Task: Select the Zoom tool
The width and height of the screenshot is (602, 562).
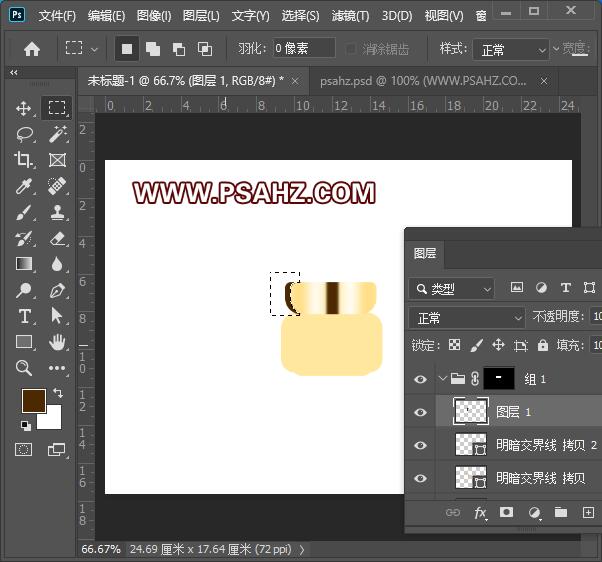Action: [x=24, y=368]
